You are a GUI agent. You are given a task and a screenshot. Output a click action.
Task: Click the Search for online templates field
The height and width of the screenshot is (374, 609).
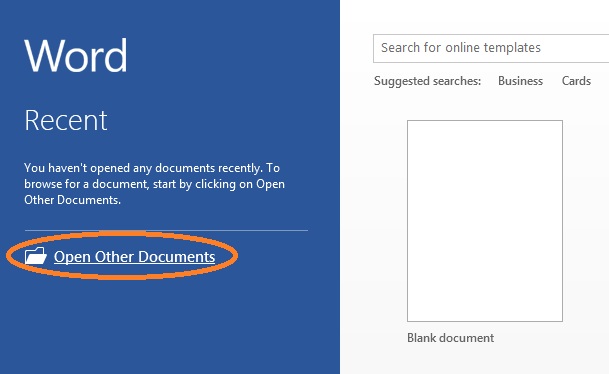(491, 48)
